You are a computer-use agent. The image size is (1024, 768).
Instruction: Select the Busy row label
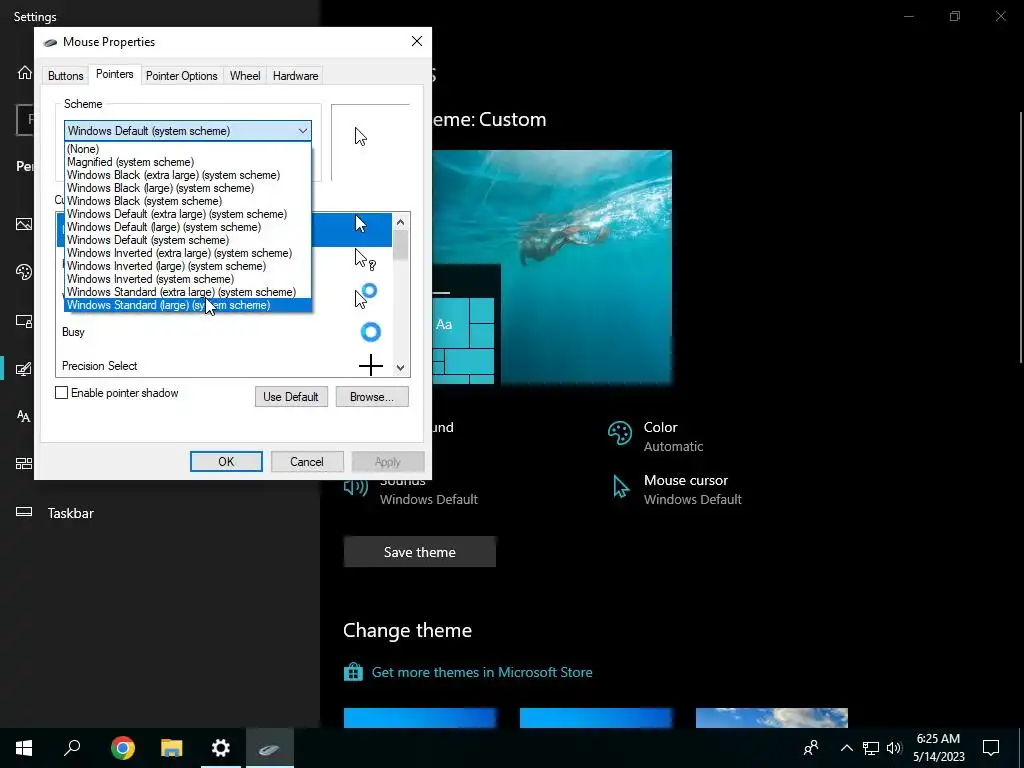pyautogui.click(x=73, y=332)
